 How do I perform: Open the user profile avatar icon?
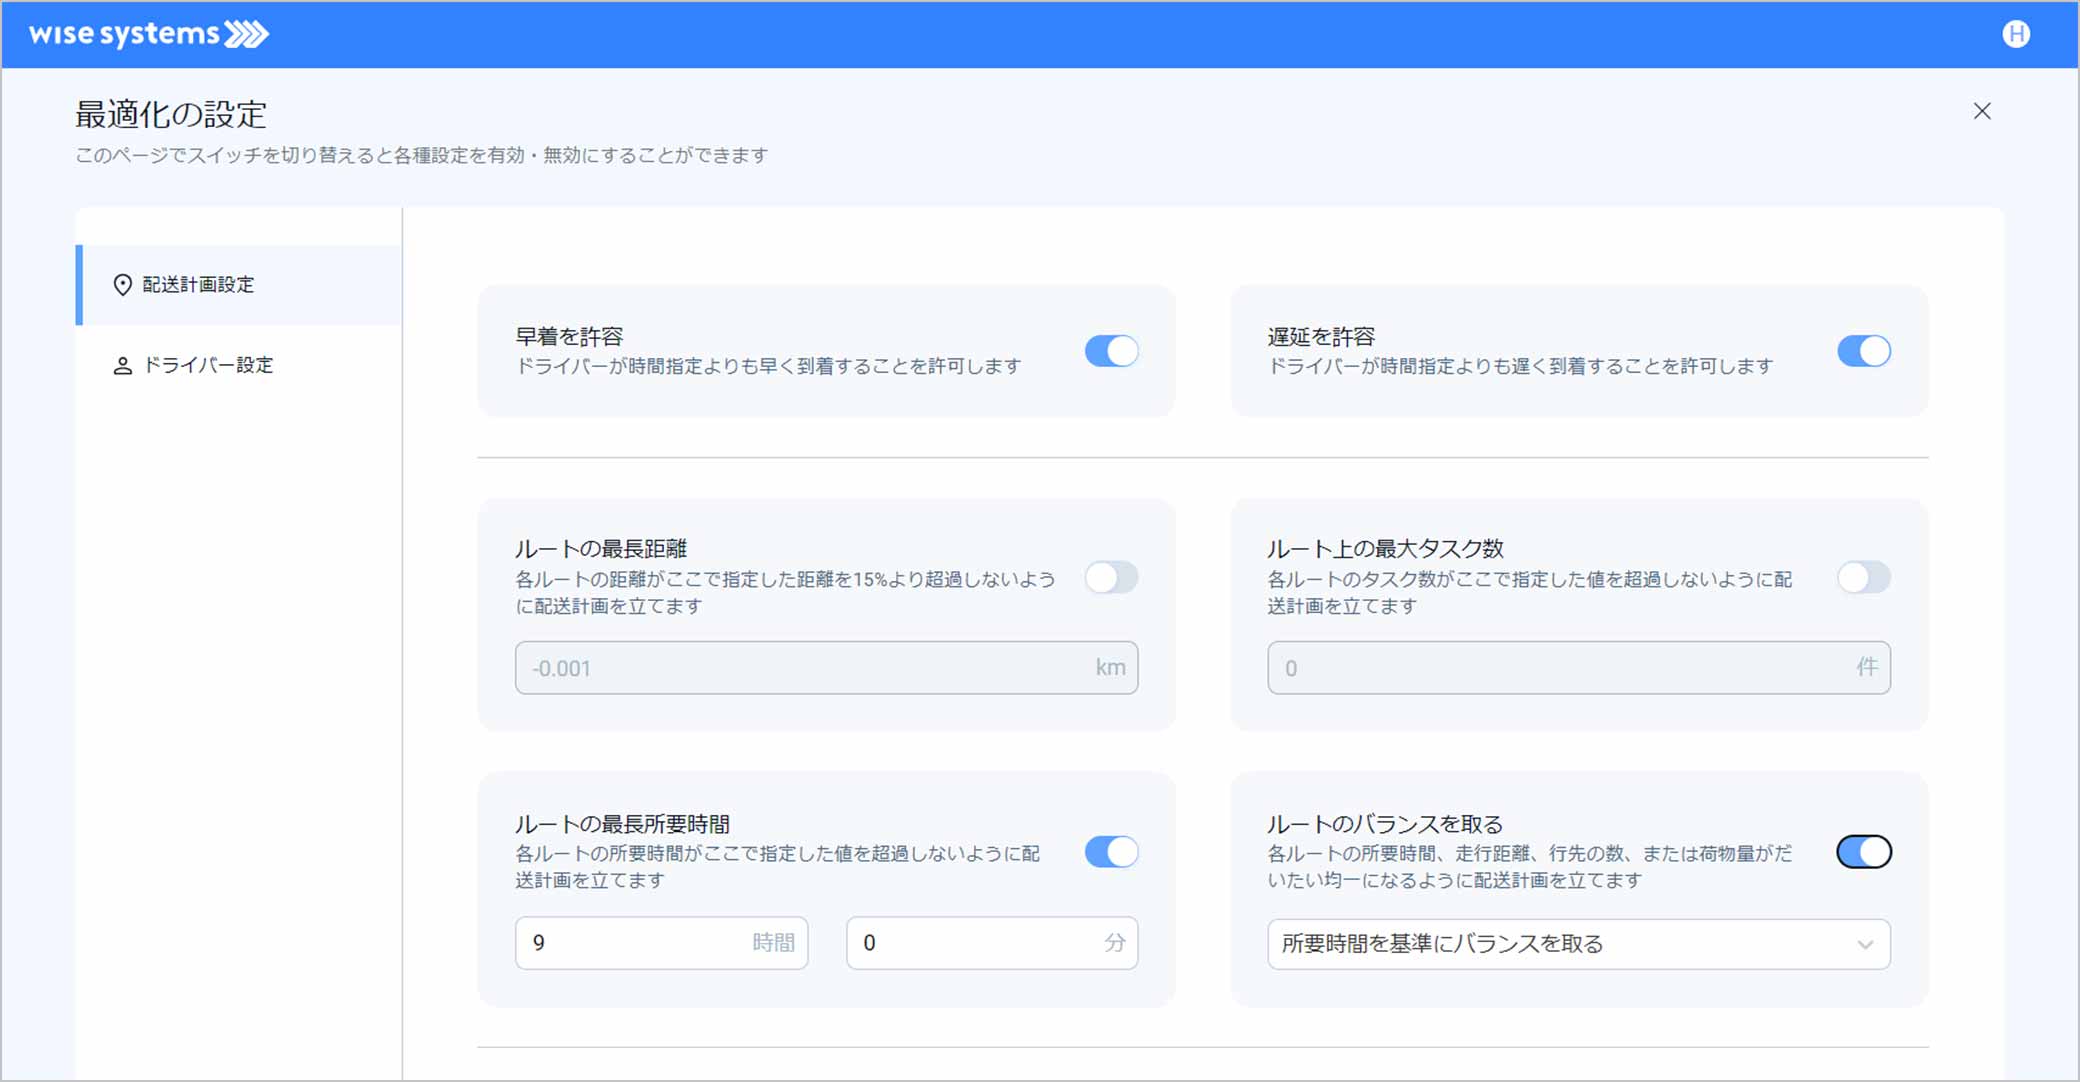click(2016, 34)
